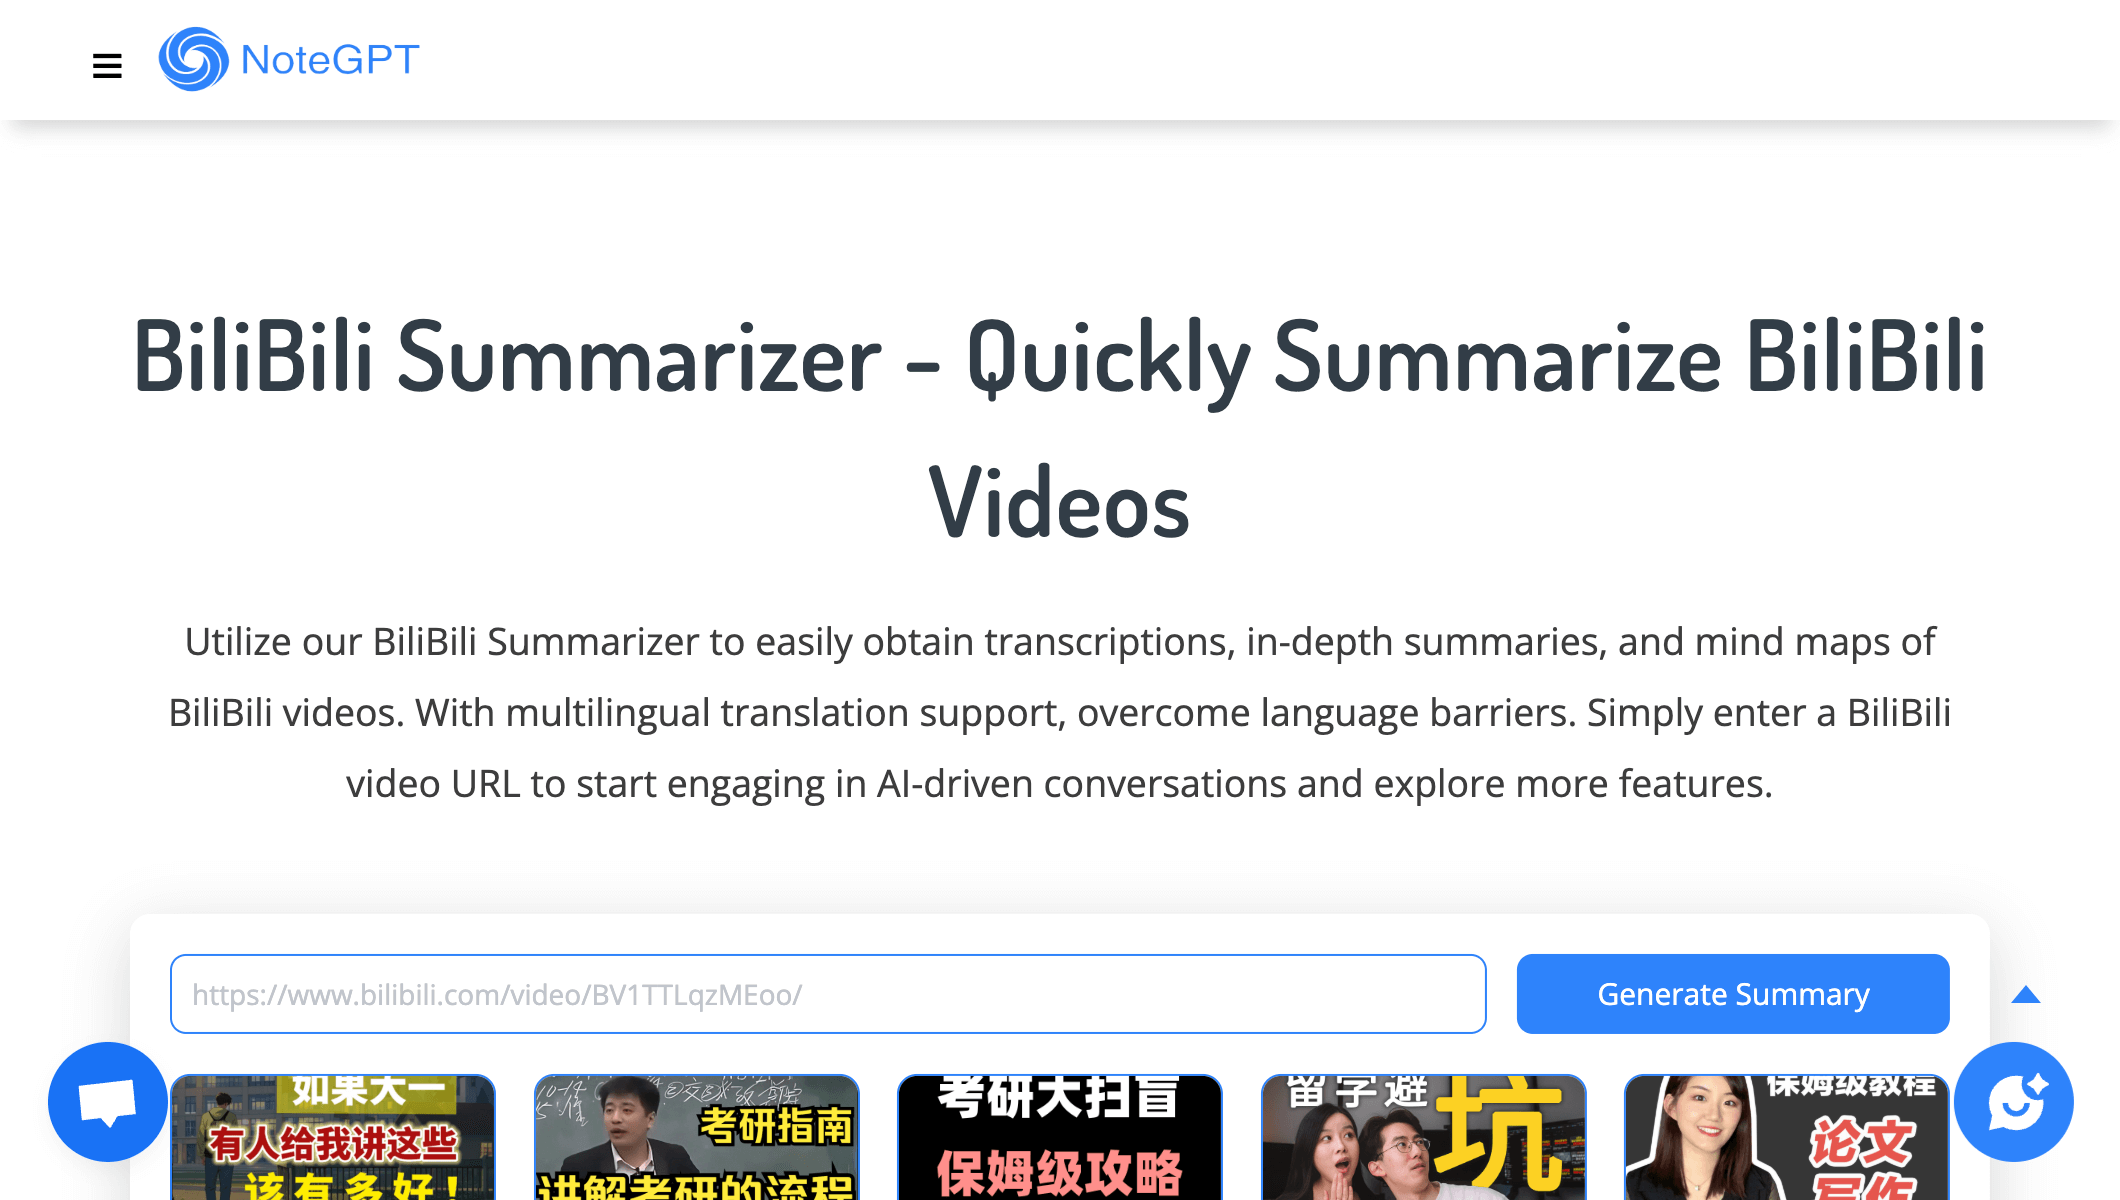Image resolution: width=2120 pixels, height=1200 pixels.
Task: Click the NoteGPT blue swirl logo
Action: pos(194,59)
